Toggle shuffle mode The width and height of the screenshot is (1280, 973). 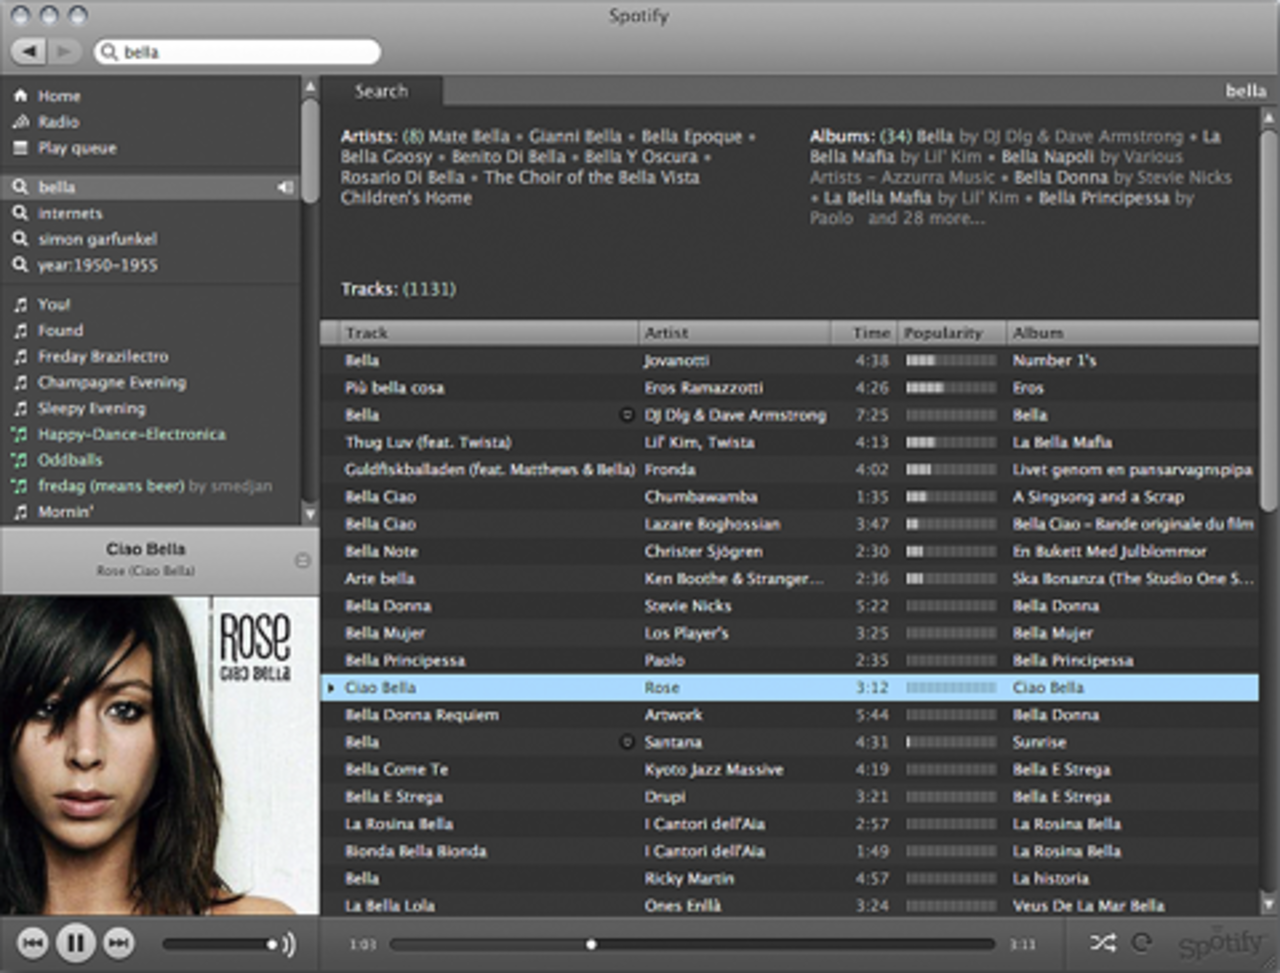[x=1102, y=941]
